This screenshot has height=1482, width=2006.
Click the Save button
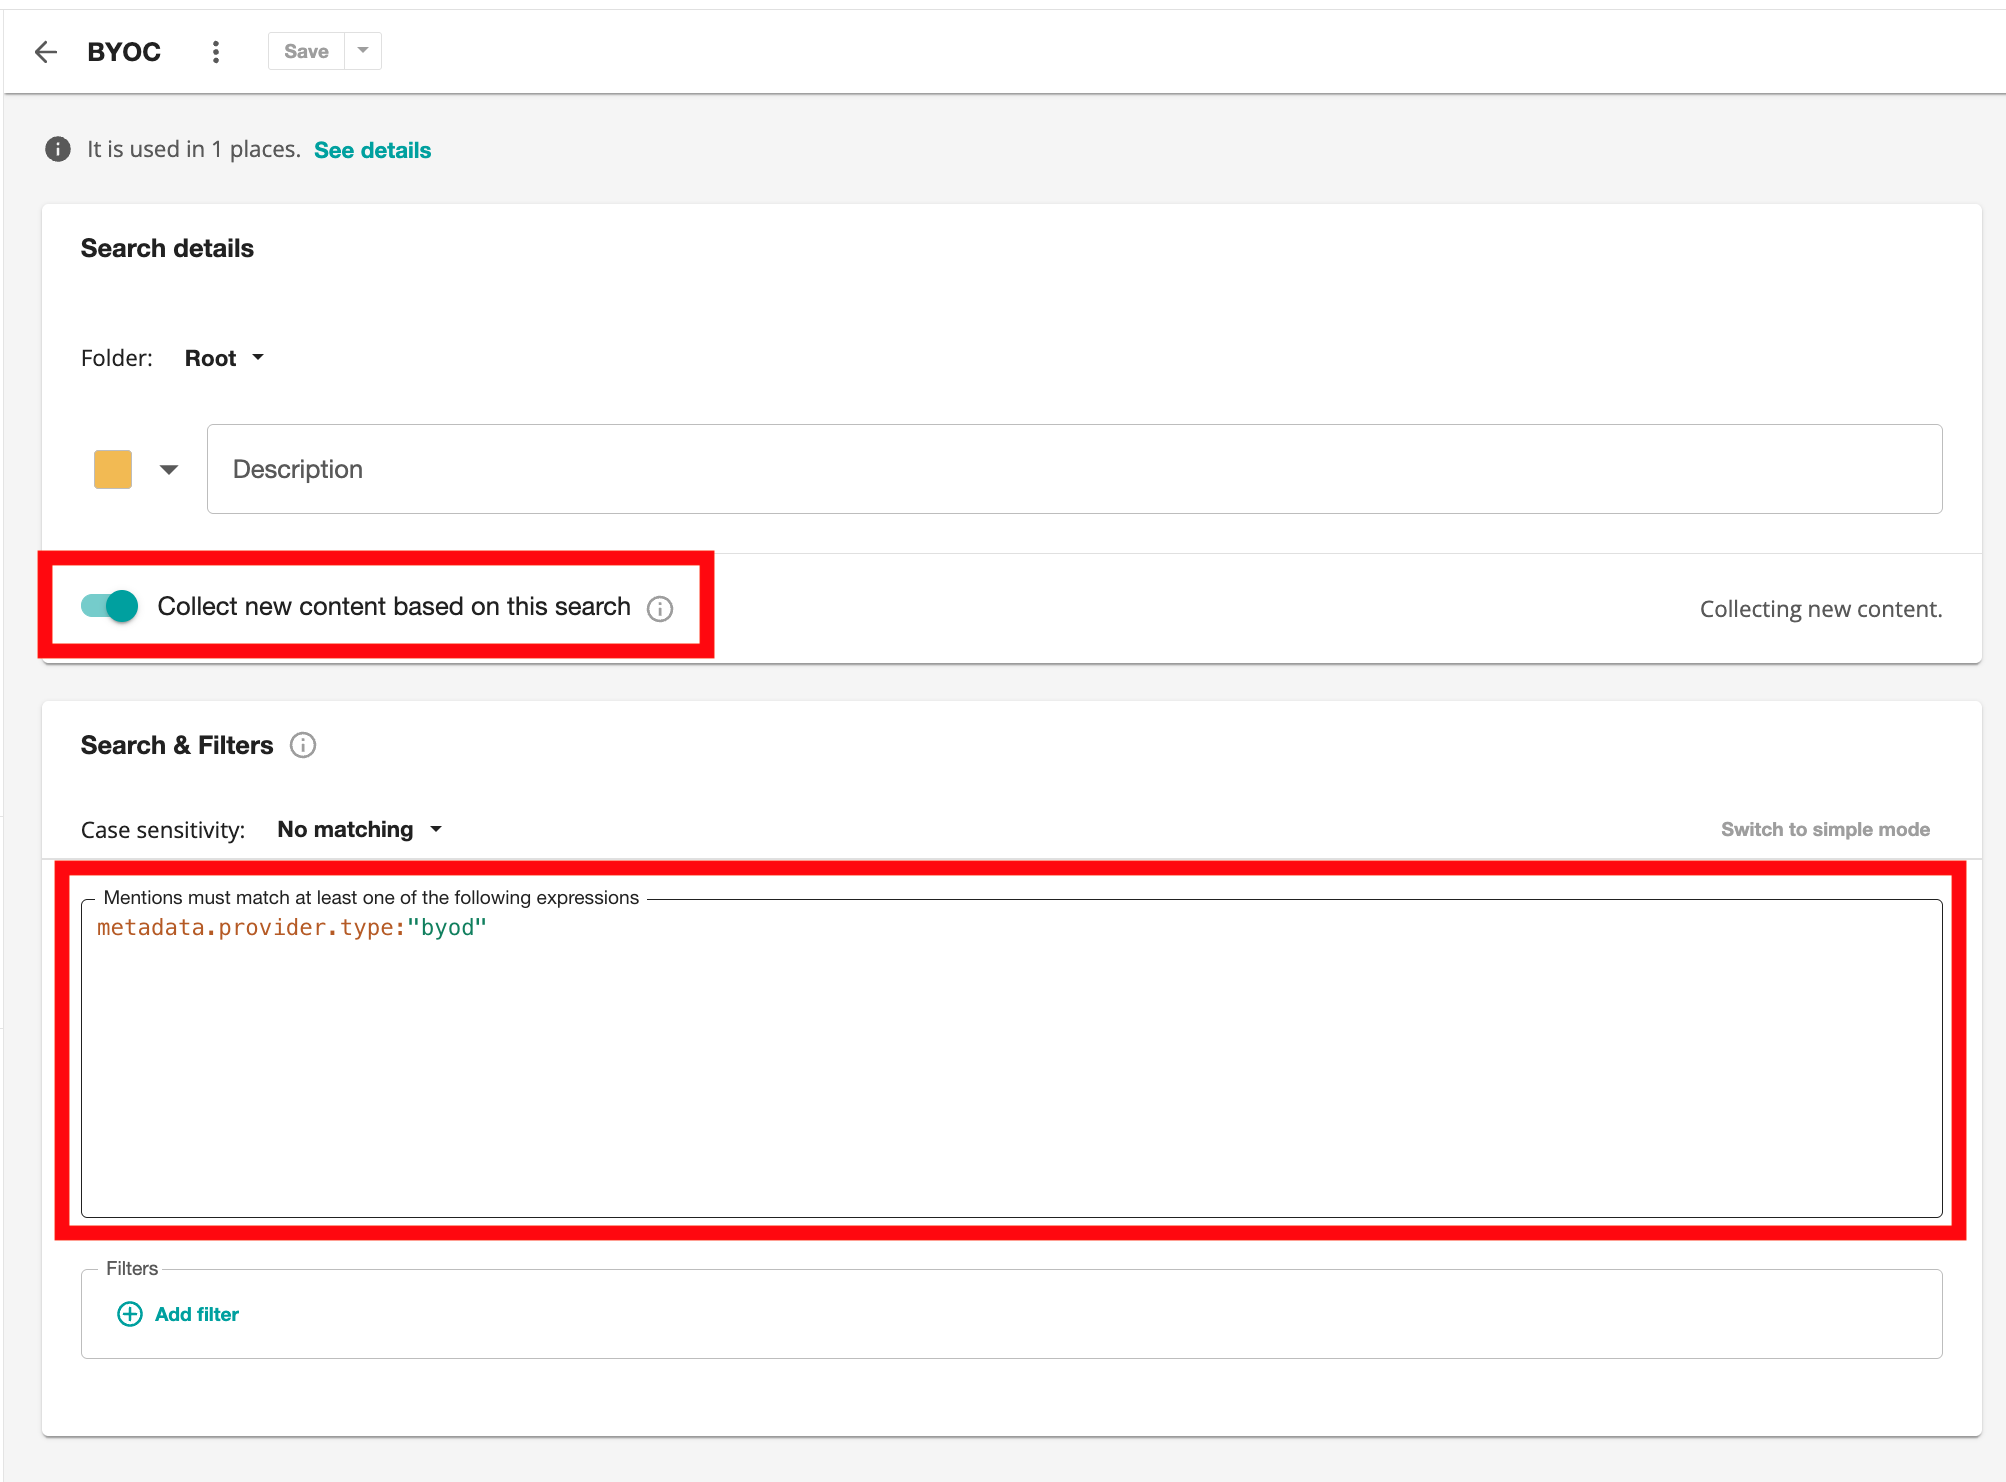306,51
